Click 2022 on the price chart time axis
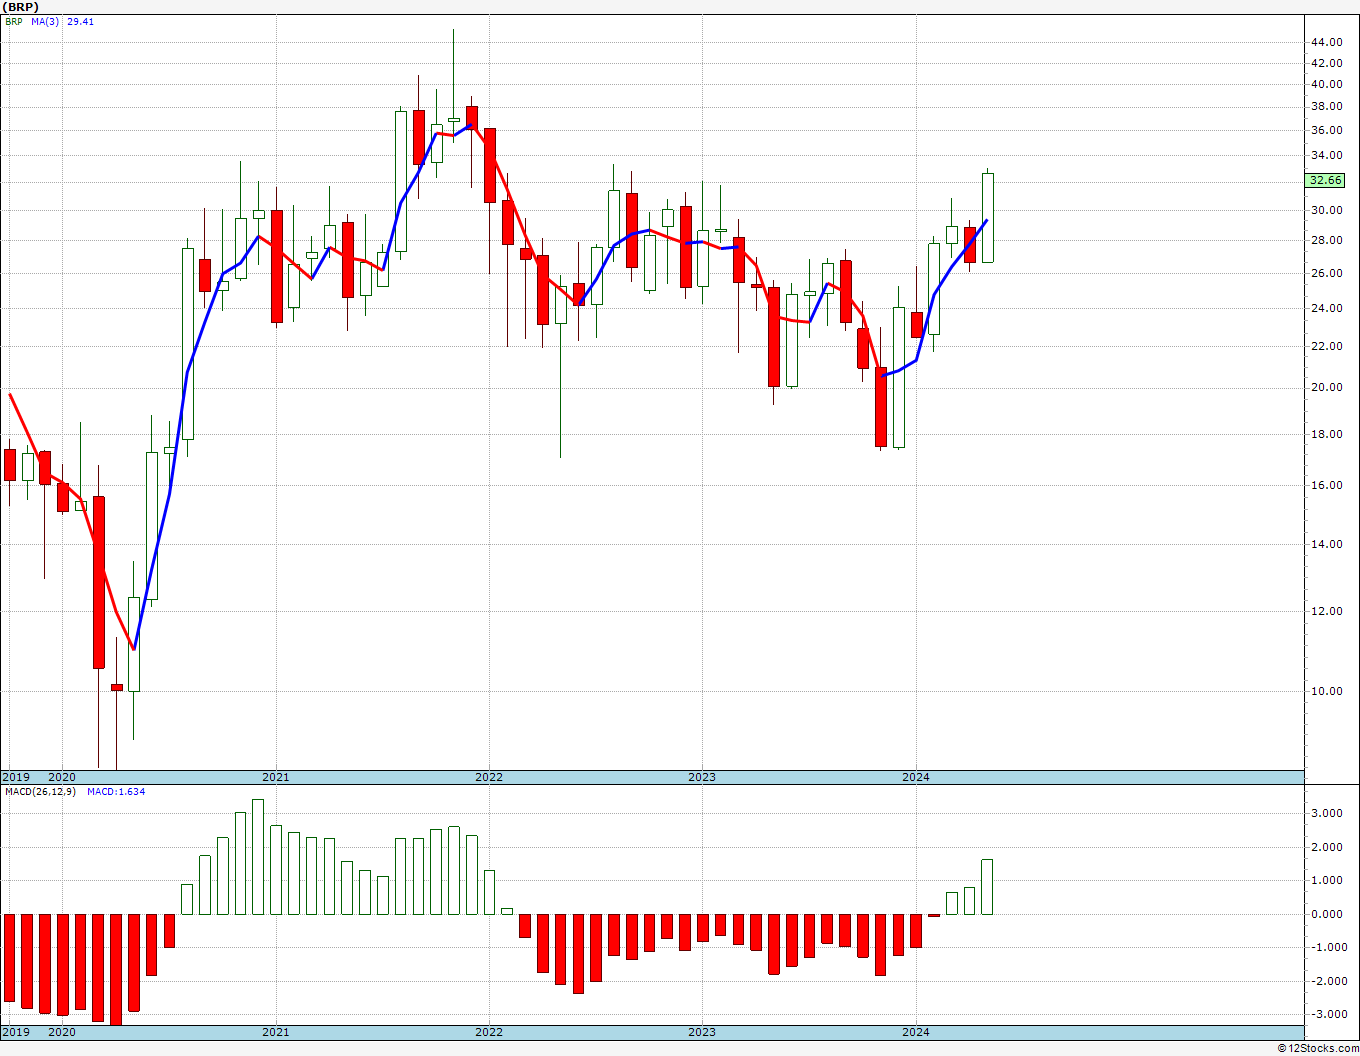This screenshot has width=1360, height=1056. click(x=488, y=777)
